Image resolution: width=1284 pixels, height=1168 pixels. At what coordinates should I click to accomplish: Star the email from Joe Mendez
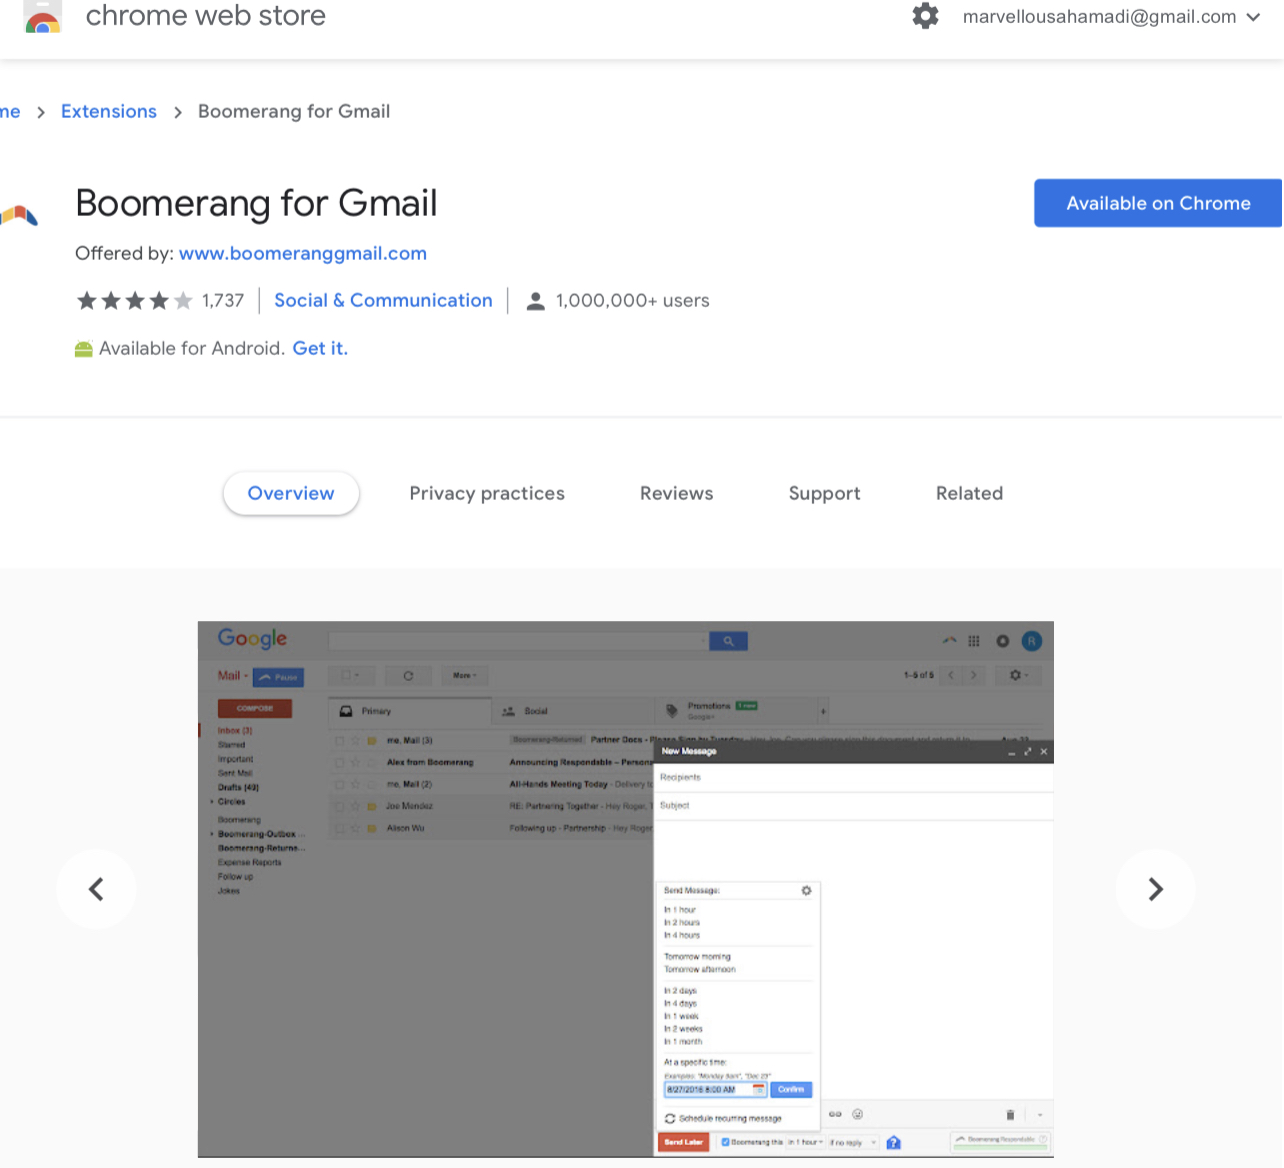(x=355, y=806)
